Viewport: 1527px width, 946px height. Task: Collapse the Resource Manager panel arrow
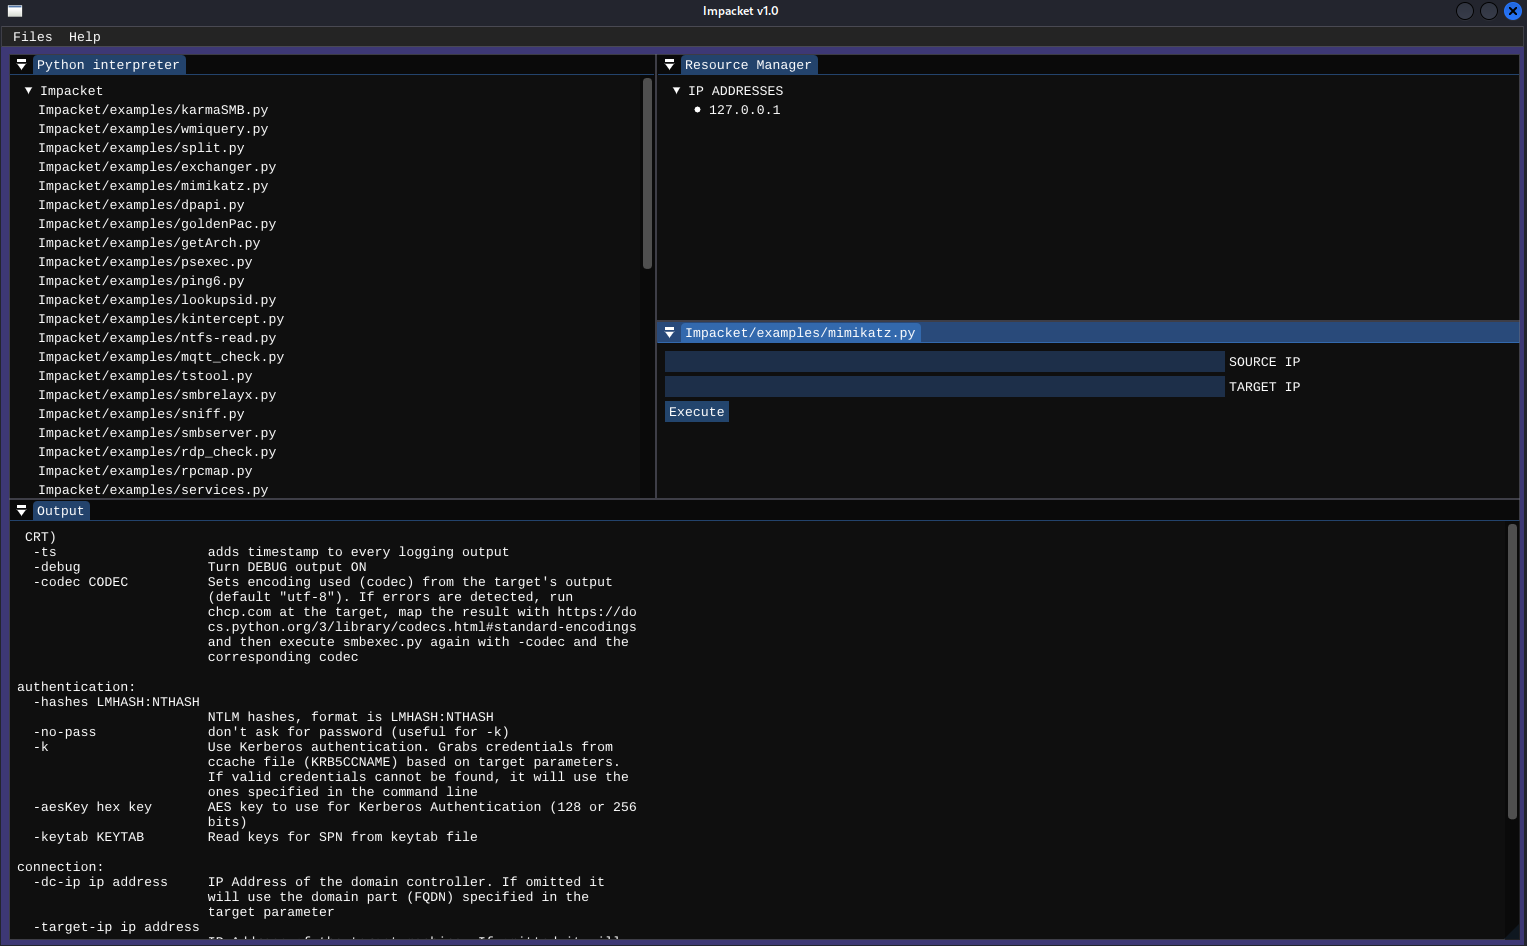click(669, 64)
